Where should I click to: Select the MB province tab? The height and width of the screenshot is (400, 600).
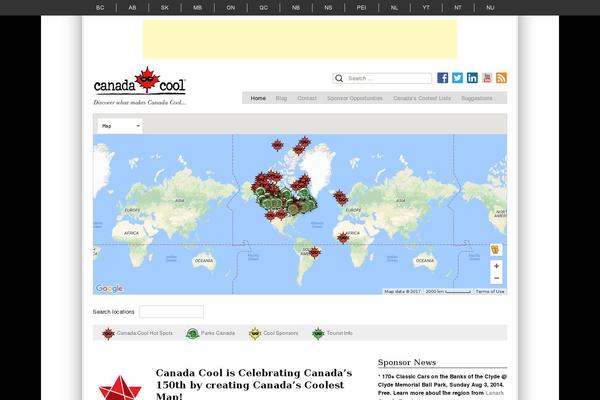tap(197, 8)
